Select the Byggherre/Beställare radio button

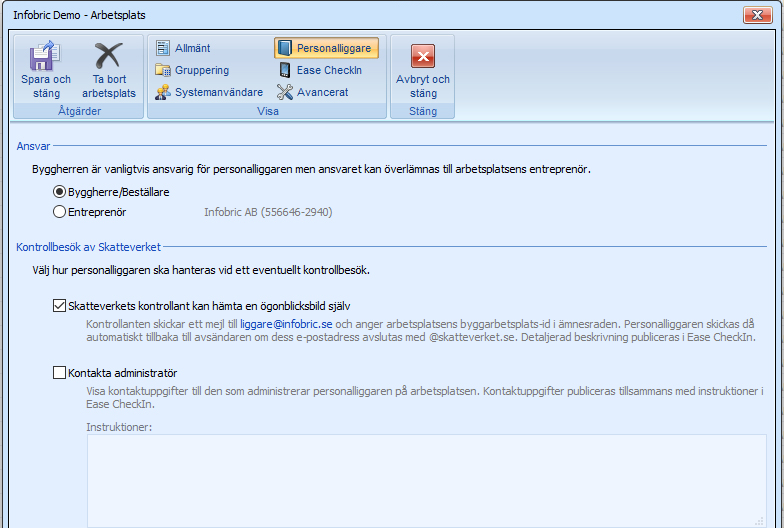(59, 192)
